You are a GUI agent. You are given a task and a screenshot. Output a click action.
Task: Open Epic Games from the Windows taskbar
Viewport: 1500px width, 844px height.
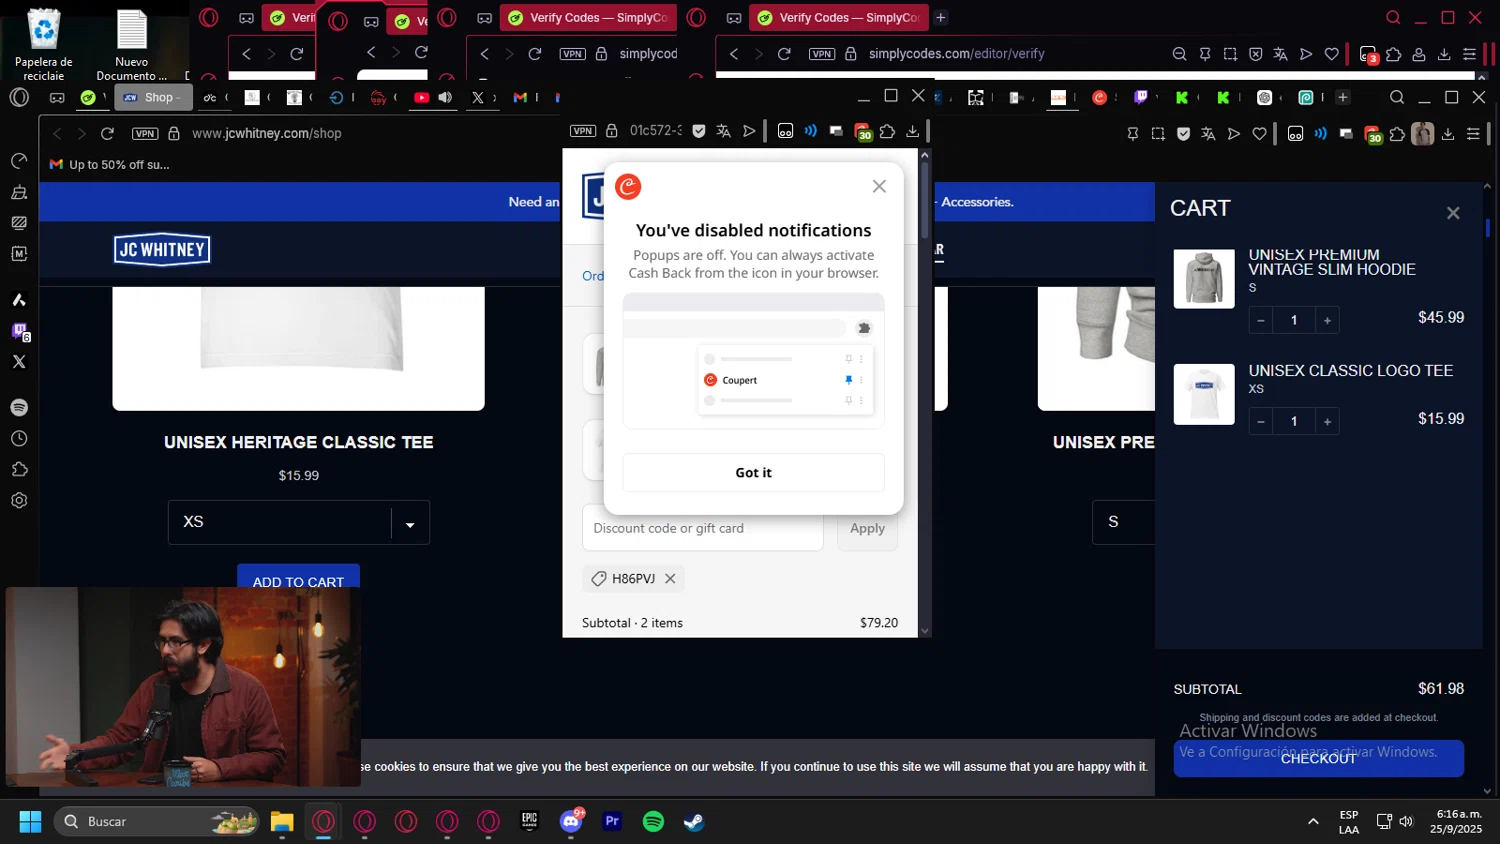(530, 822)
